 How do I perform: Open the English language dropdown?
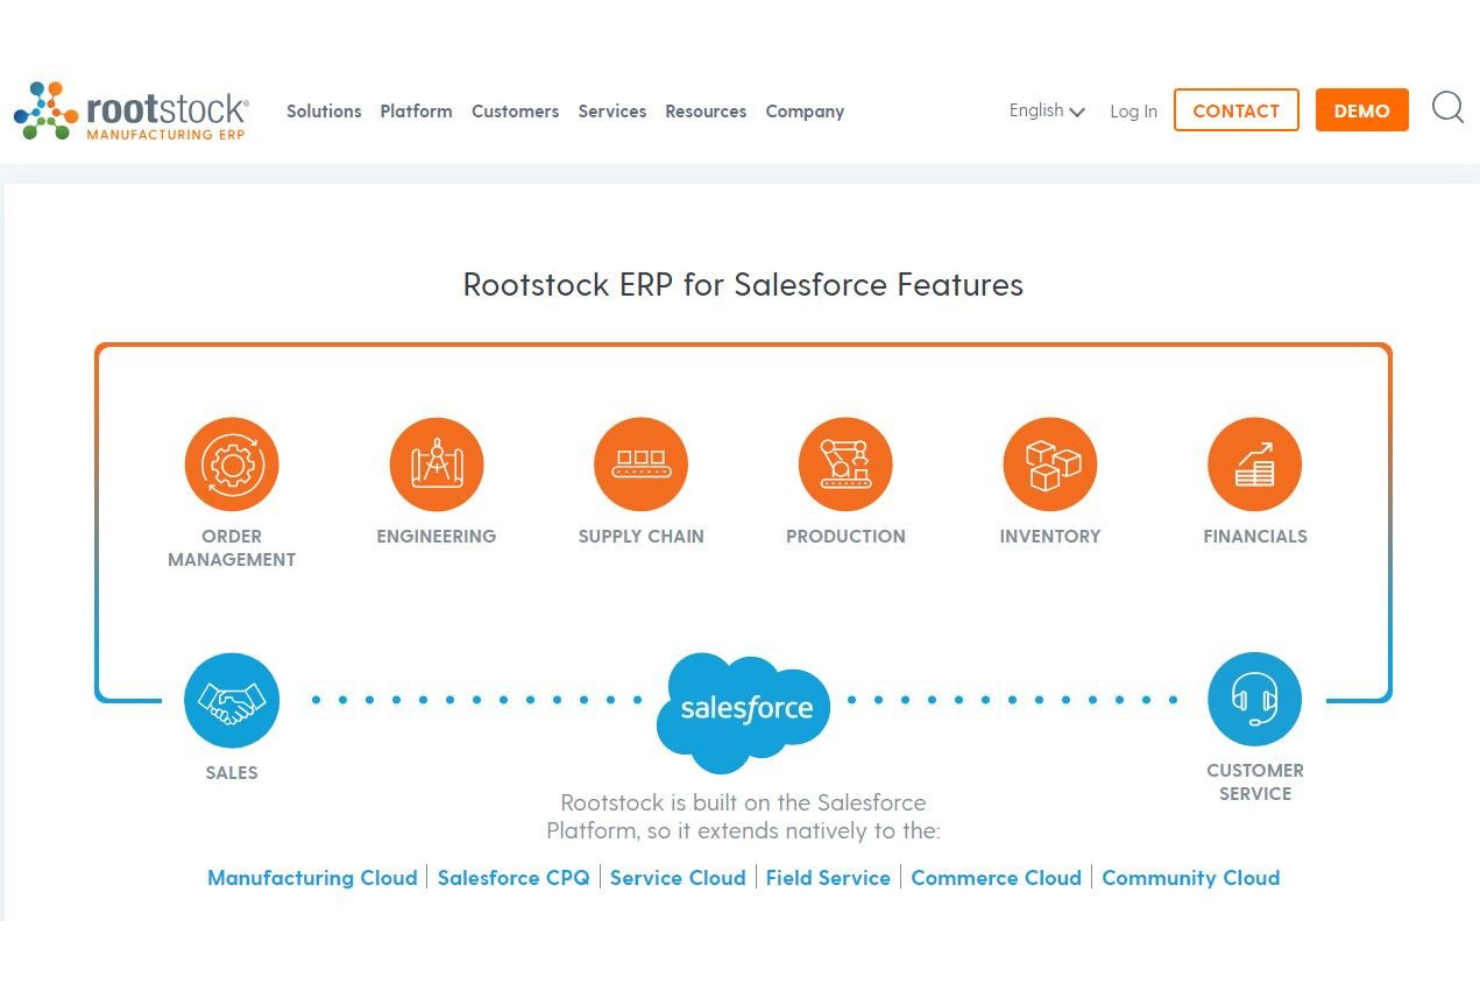pos(1046,111)
